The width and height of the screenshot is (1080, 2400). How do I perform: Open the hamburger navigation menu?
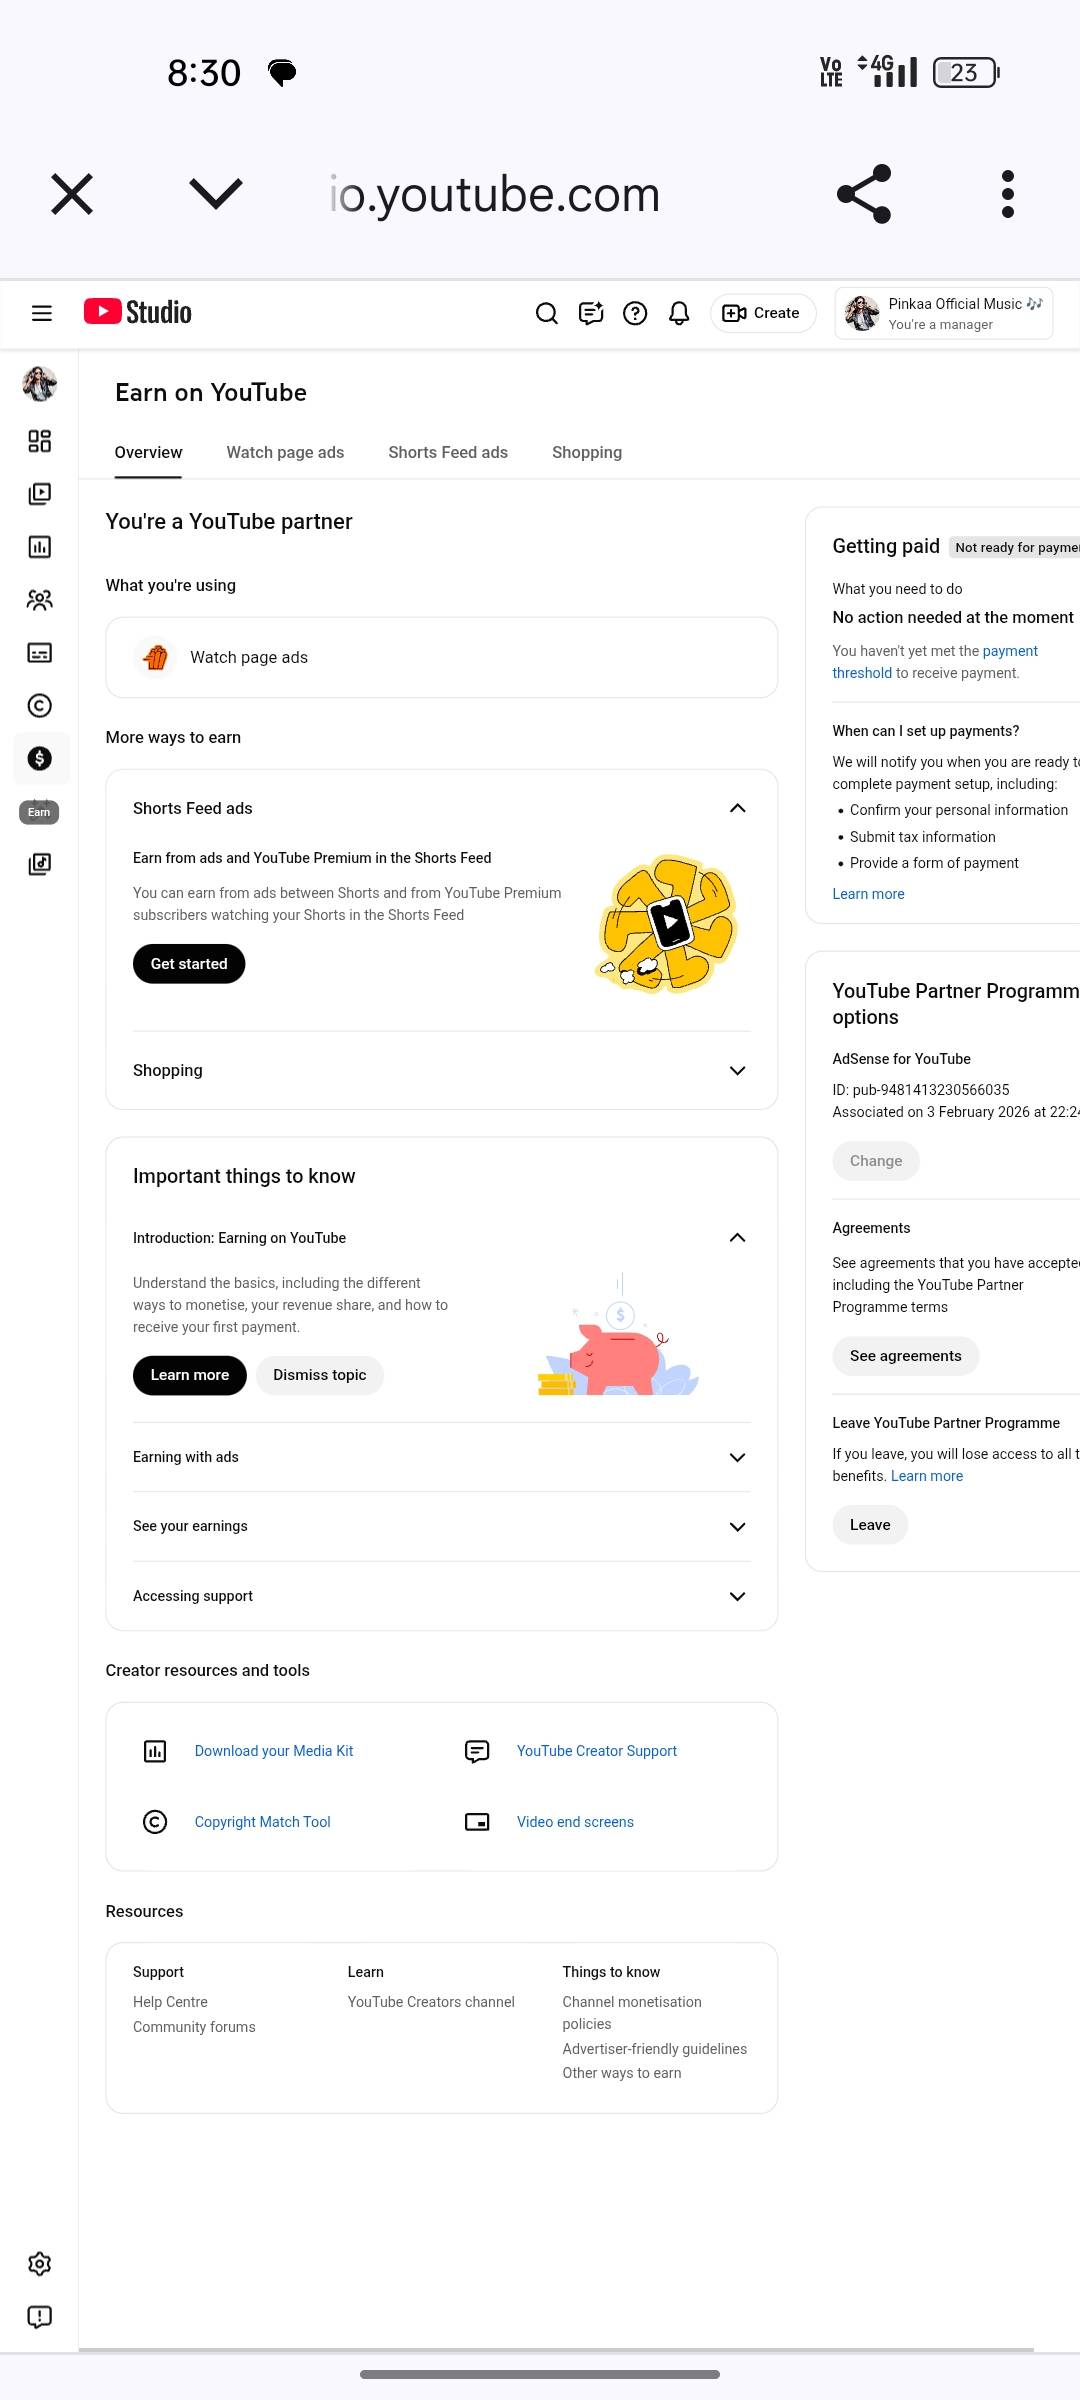coord(42,313)
